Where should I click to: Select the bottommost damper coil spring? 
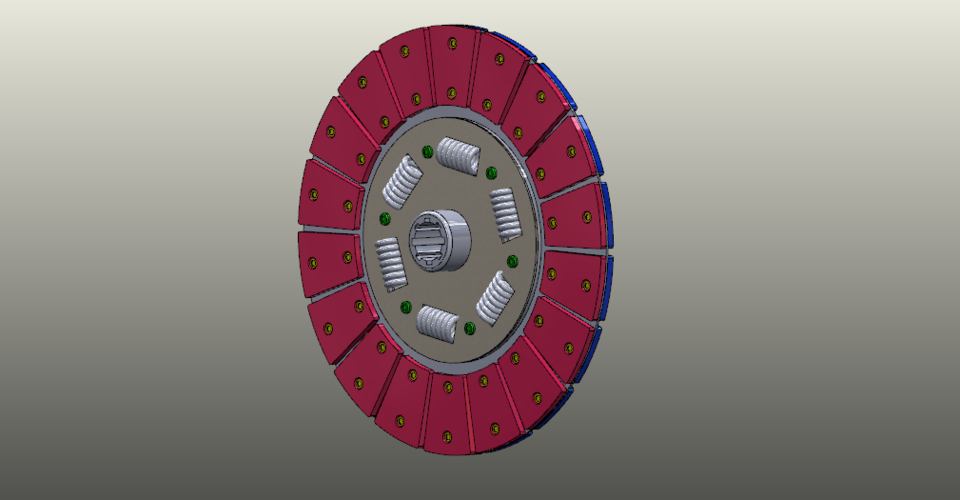[x=437, y=323]
